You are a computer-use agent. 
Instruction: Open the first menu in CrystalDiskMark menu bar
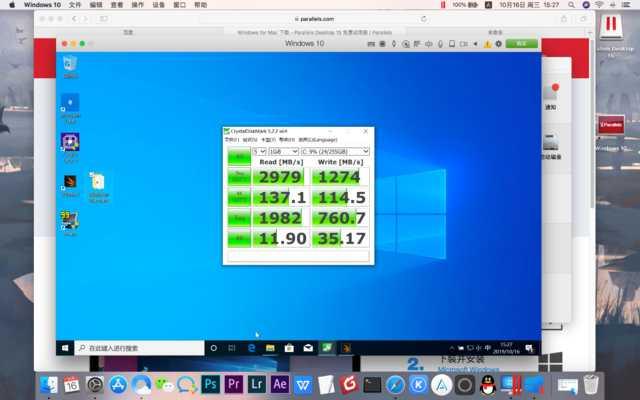coord(231,140)
